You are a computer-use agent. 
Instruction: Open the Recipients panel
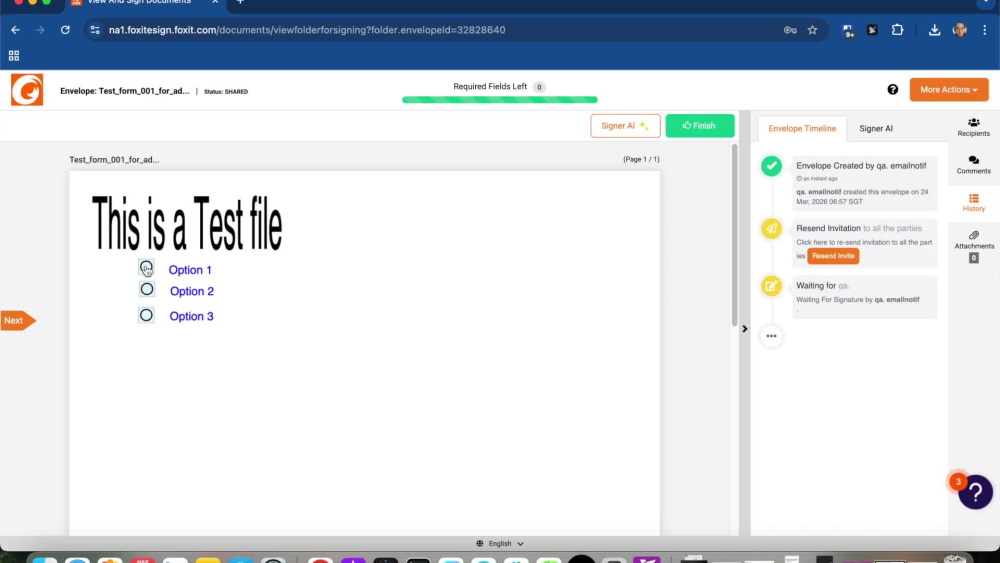pos(973,127)
